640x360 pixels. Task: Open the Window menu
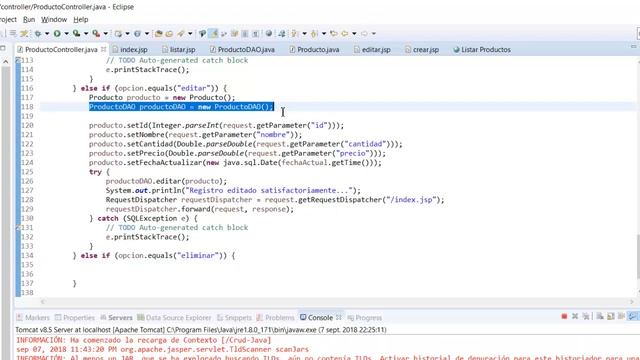54,19
